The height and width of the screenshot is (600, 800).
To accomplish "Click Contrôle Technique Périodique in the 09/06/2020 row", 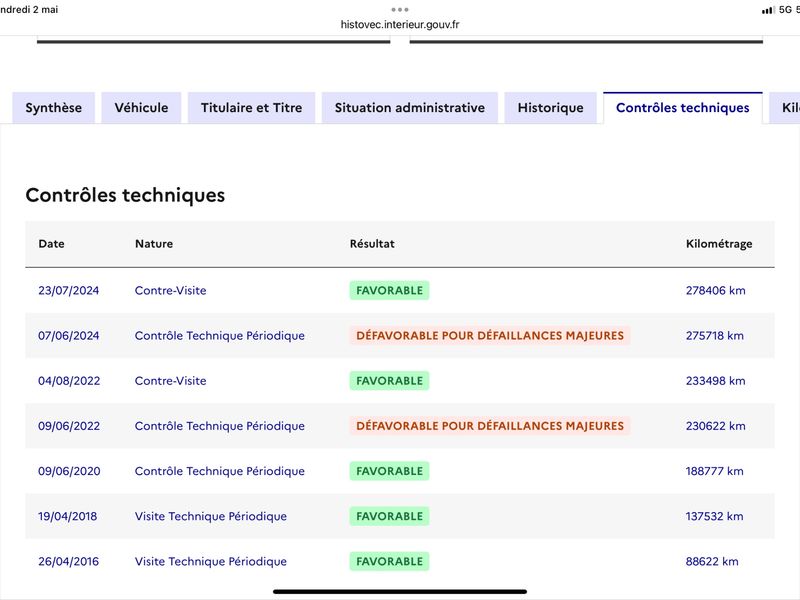I will click(219, 471).
